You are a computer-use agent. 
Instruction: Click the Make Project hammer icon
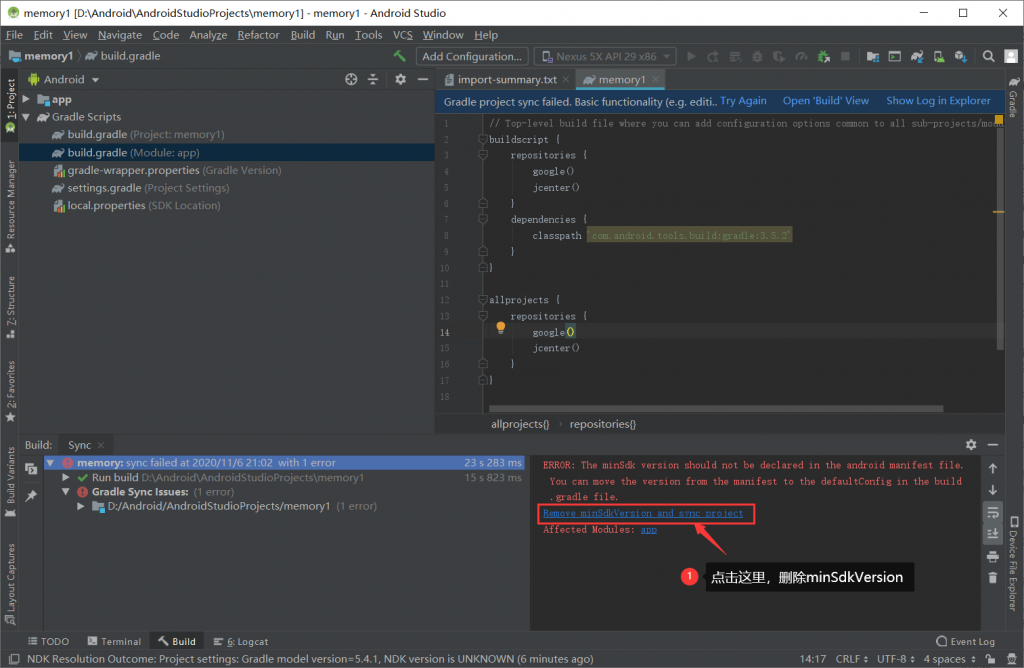(x=399, y=56)
